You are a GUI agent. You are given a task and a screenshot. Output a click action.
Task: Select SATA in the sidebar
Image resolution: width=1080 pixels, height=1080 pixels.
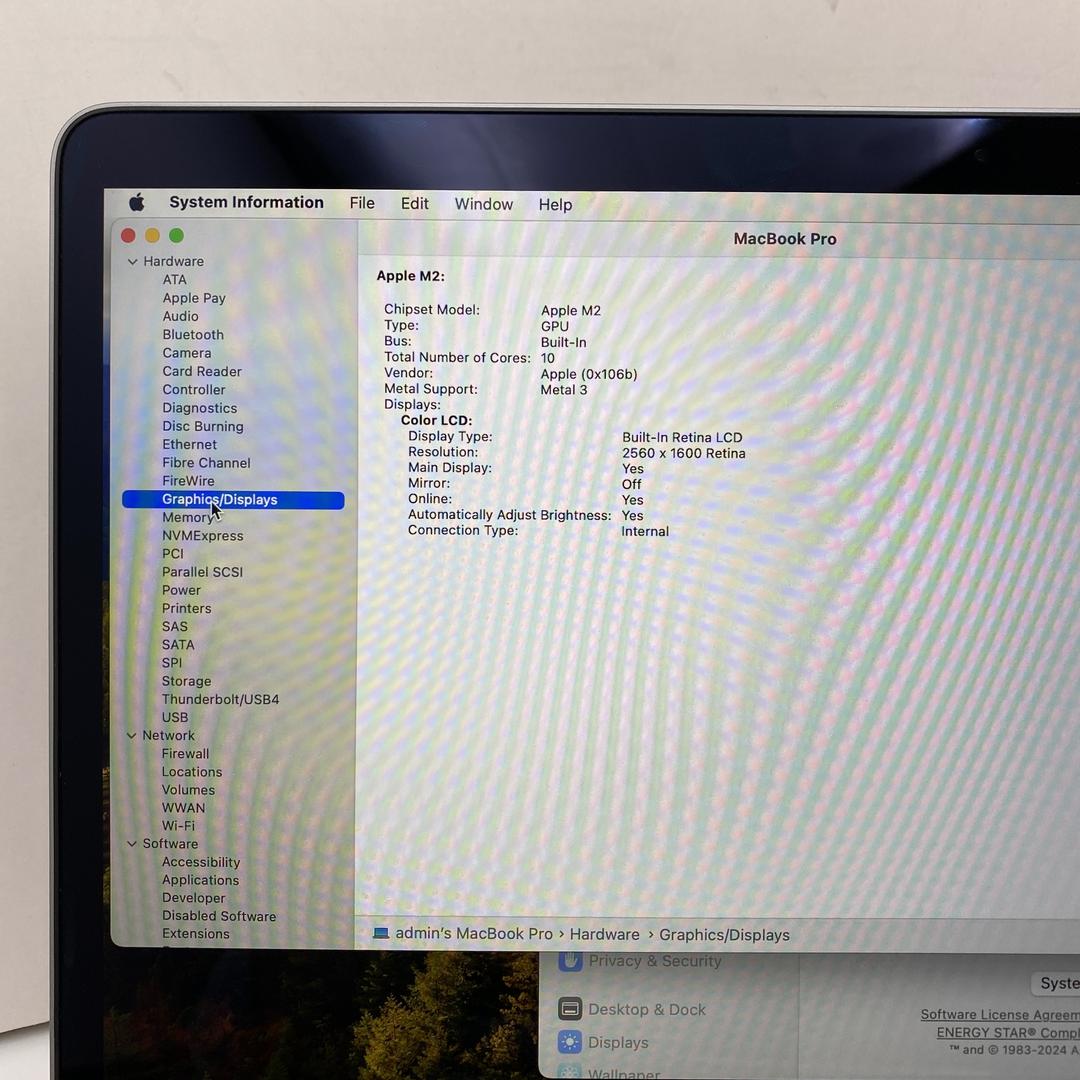[x=178, y=645]
